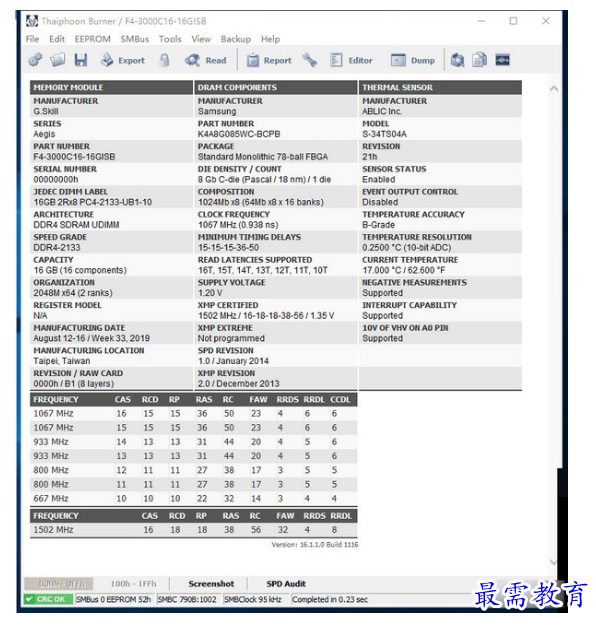Screen dimensions: 596x626
Task: Click the THERMAL SENSOR header
Action: coord(440,87)
